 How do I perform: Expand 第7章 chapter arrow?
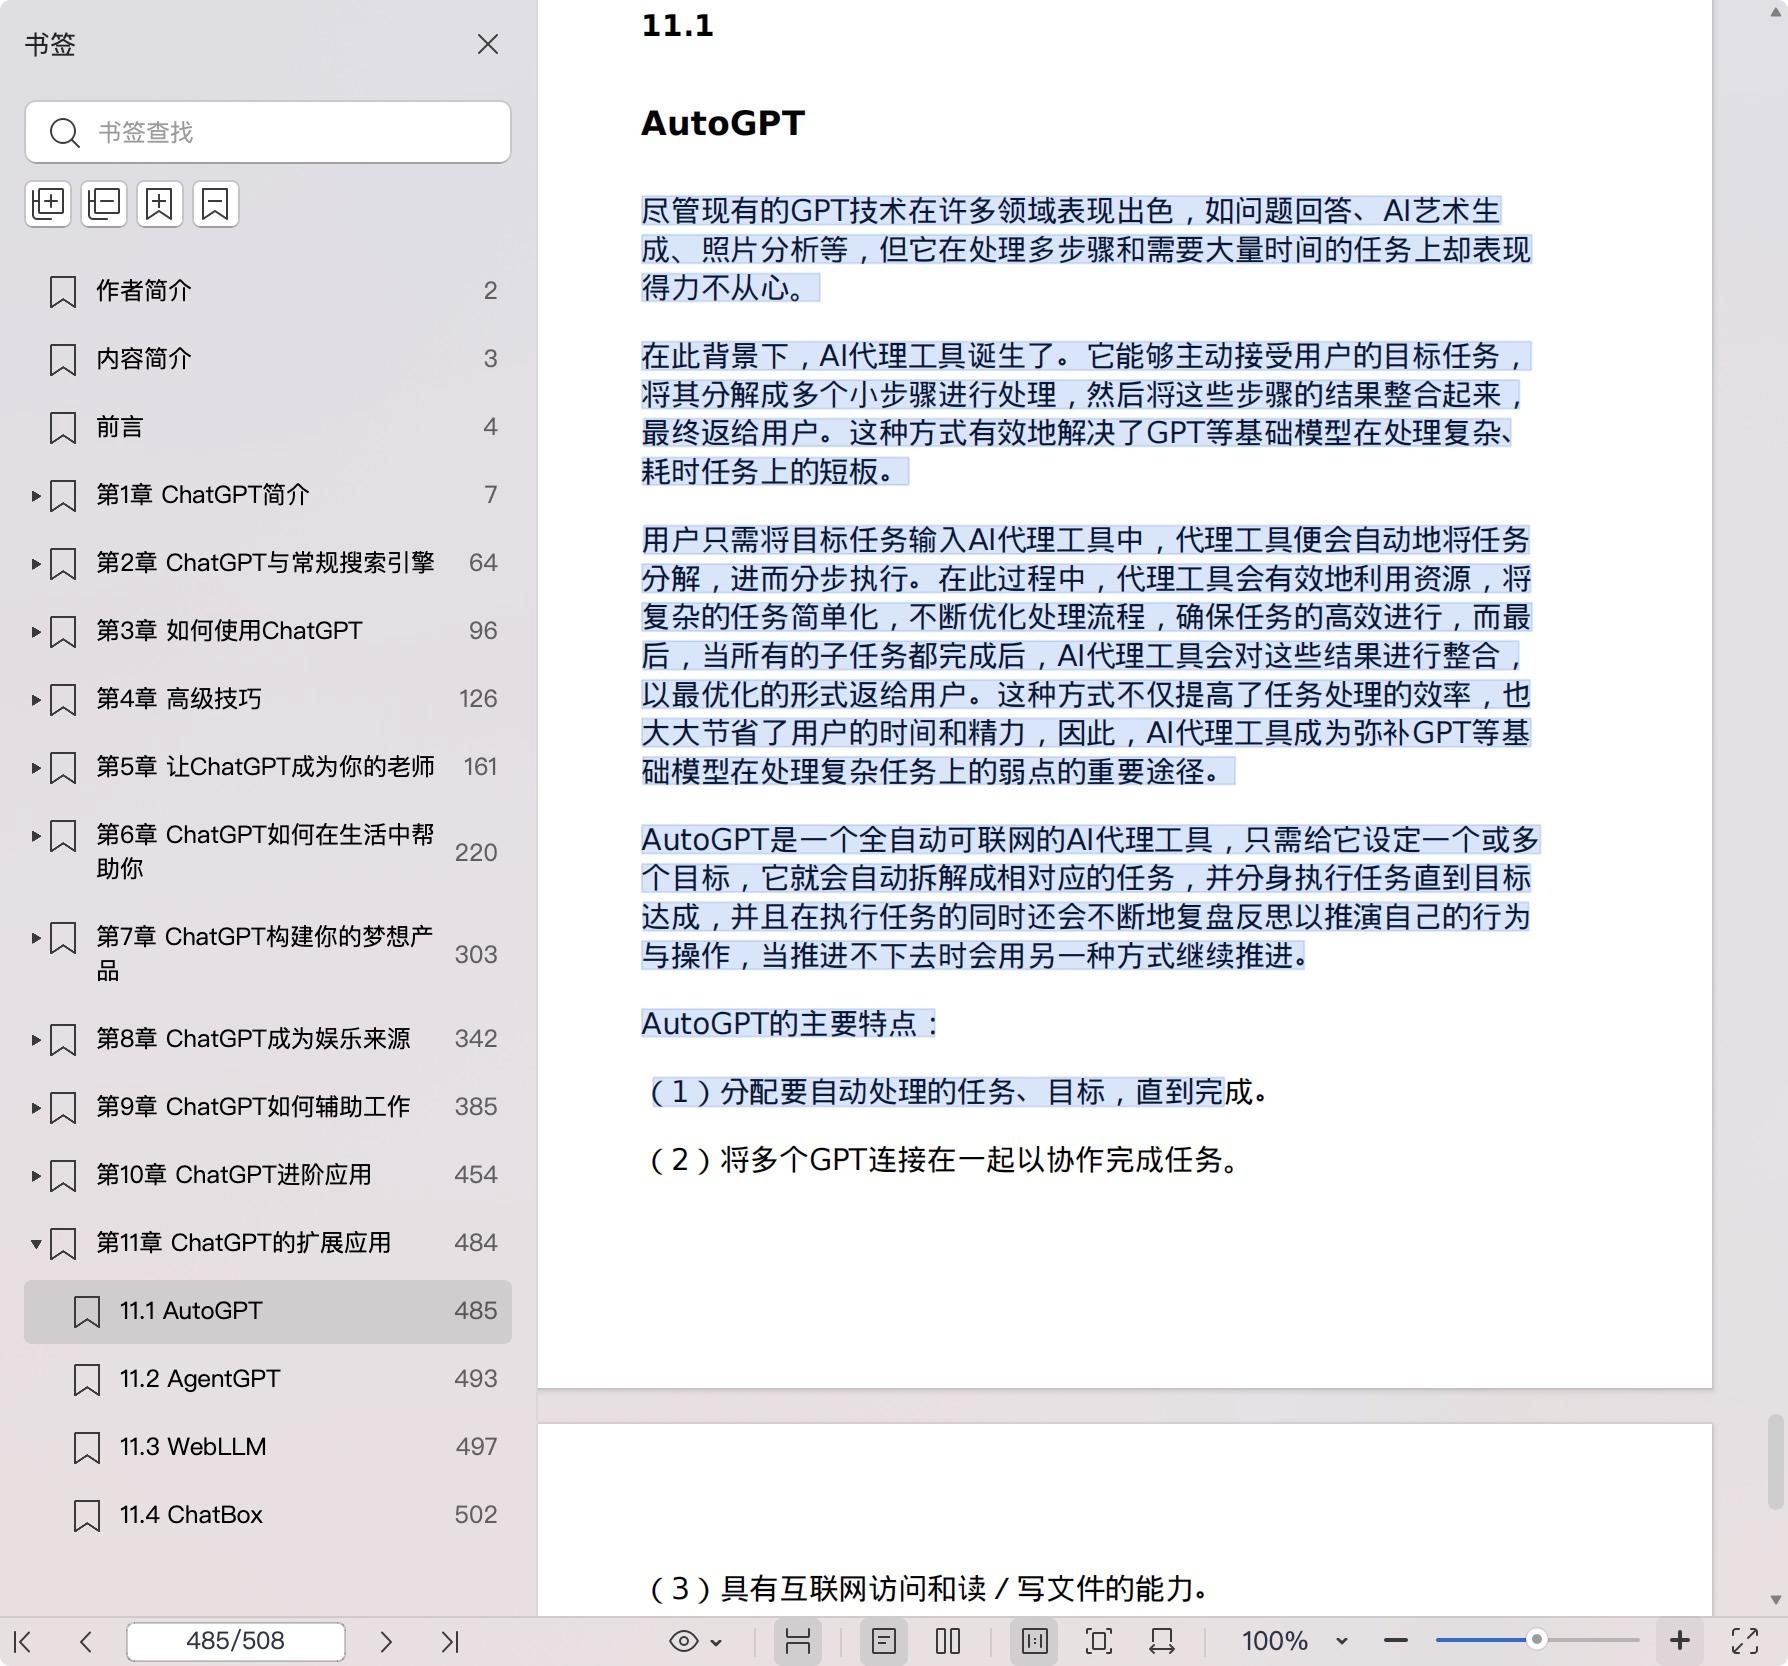click(x=36, y=937)
